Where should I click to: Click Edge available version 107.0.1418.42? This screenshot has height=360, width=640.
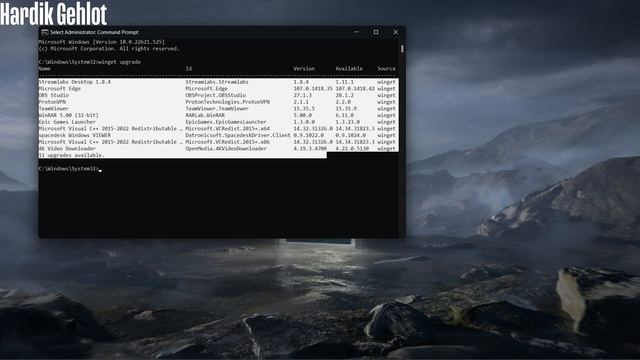click(x=355, y=89)
